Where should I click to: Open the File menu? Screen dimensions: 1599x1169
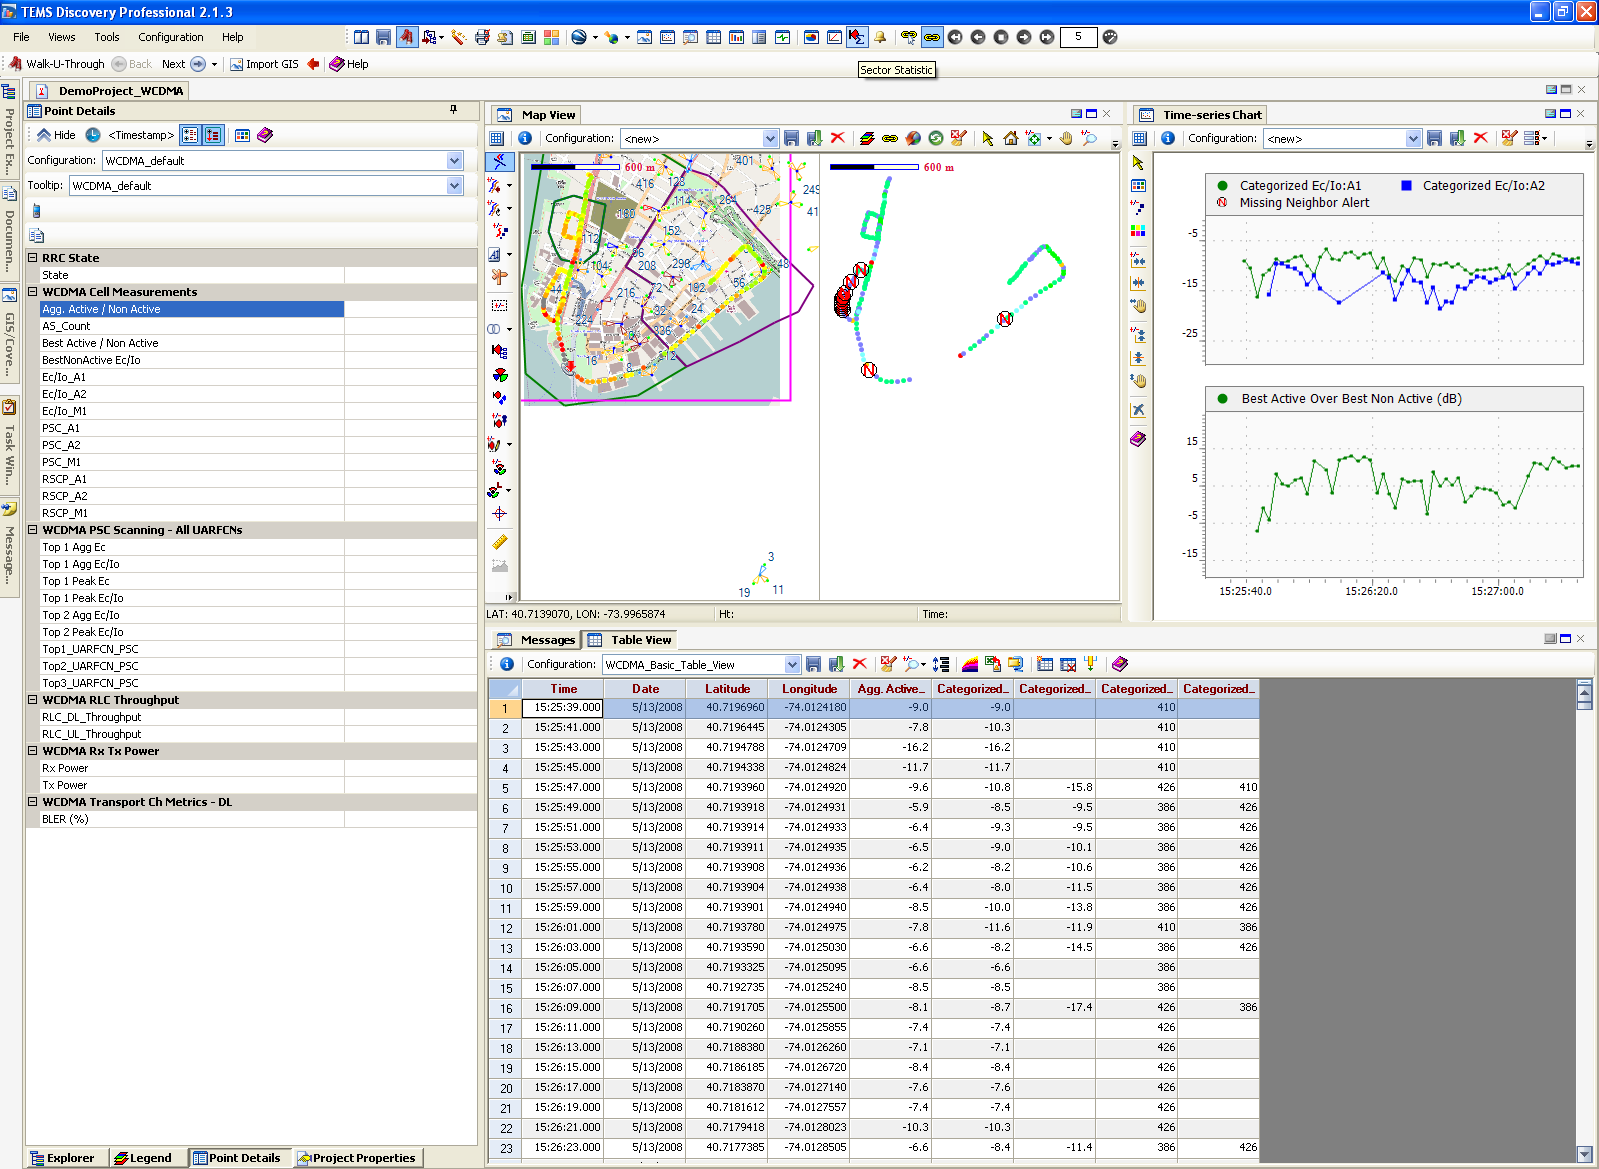[x=21, y=37]
